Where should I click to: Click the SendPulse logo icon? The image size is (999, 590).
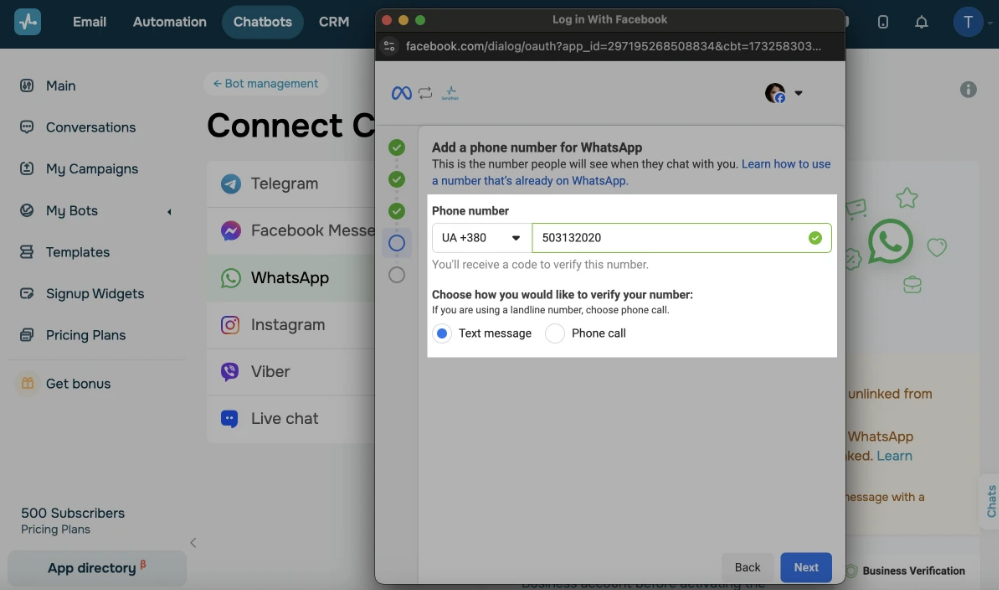tap(27, 22)
